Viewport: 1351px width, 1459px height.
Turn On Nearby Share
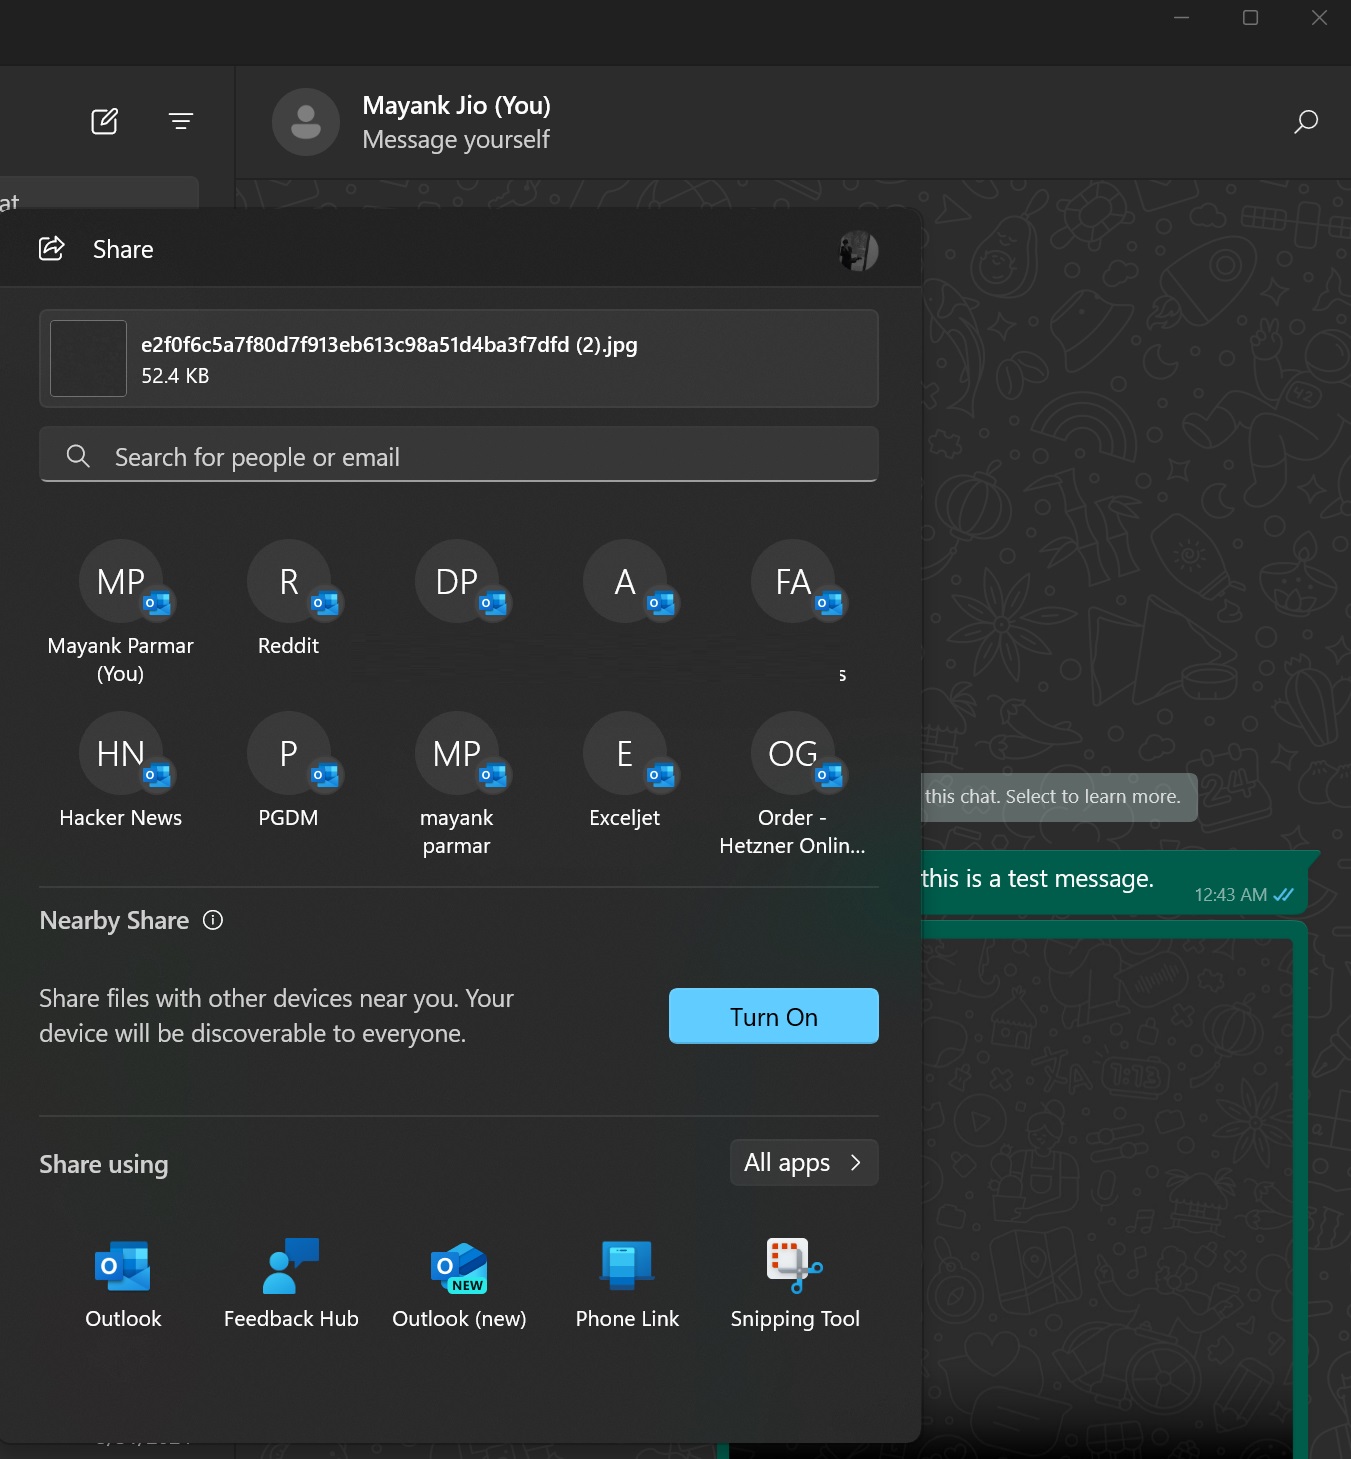pyautogui.click(x=774, y=1016)
